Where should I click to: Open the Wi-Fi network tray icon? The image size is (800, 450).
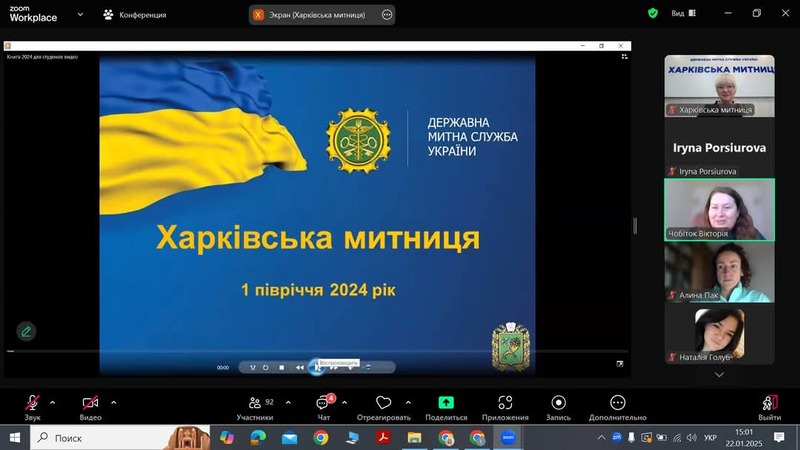(x=677, y=438)
